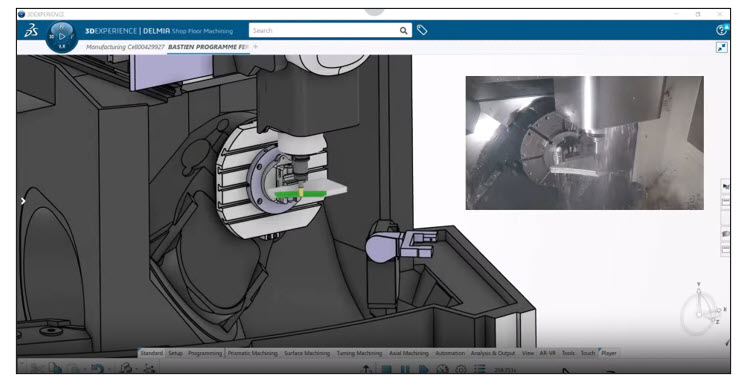Viewport: 744px width, 387px height.
Task: Open the Analysis & Output tab
Action: (x=493, y=353)
